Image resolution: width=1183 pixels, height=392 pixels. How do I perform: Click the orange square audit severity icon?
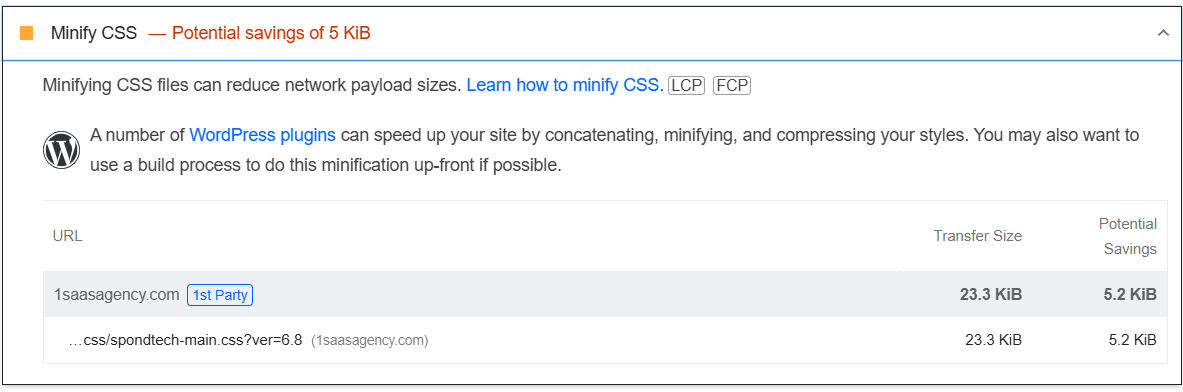(27, 33)
